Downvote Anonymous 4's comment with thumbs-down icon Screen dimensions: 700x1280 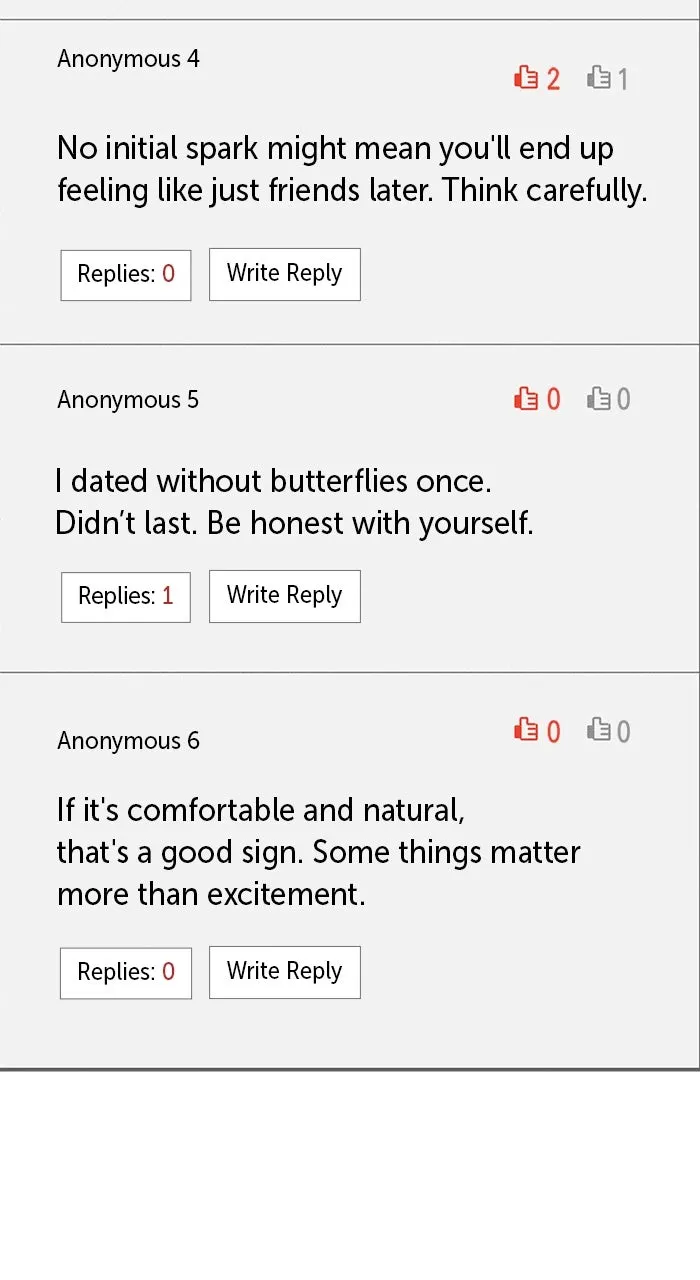[x=599, y=77]
